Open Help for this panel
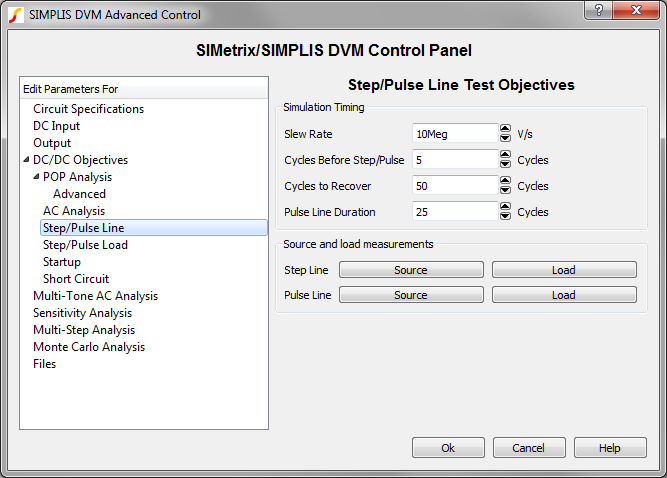This screenshot has height=478, width=667. 610,448
